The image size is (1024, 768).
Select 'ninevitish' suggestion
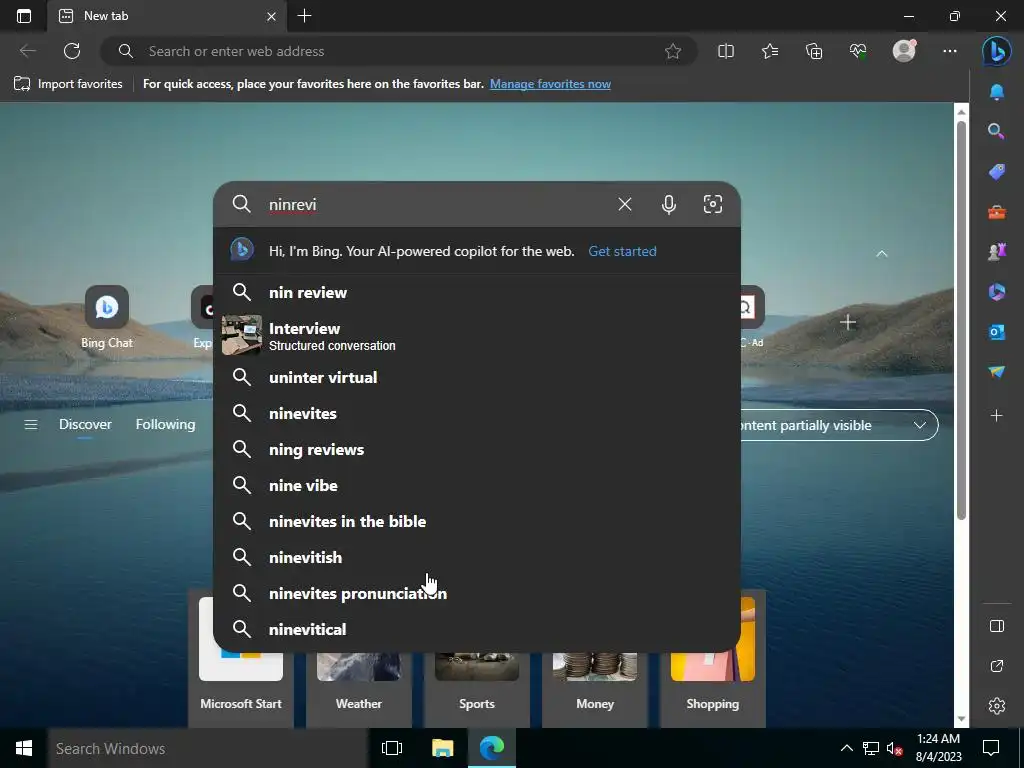(477, 557)
